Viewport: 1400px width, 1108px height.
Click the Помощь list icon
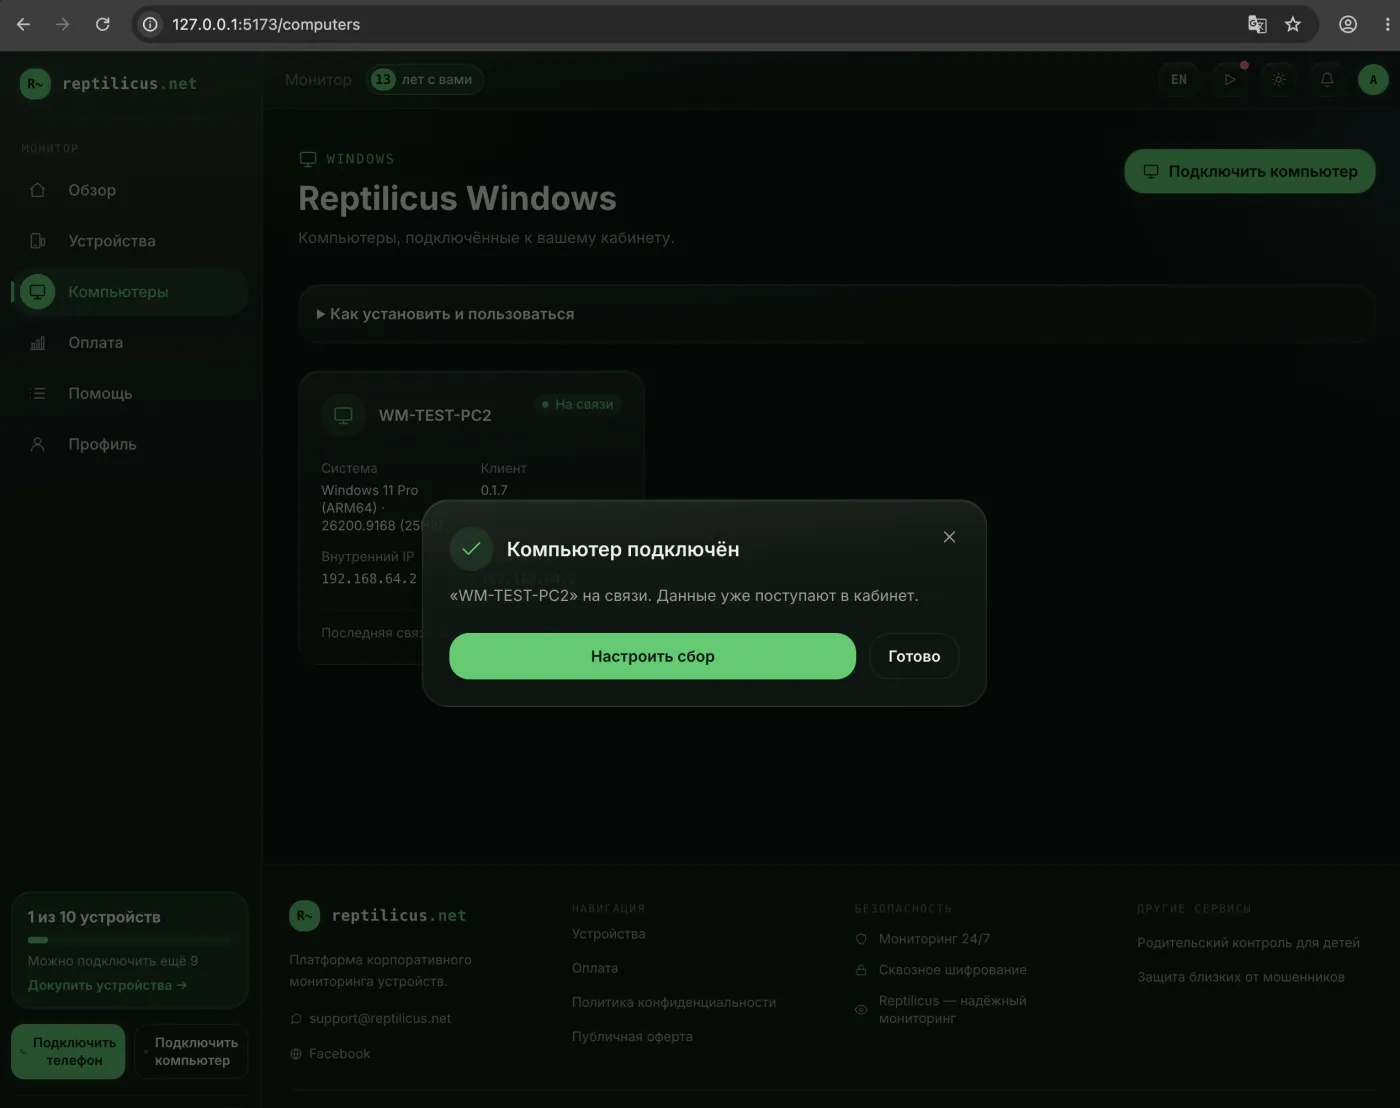pyautogui.click(x=38, y=393)
